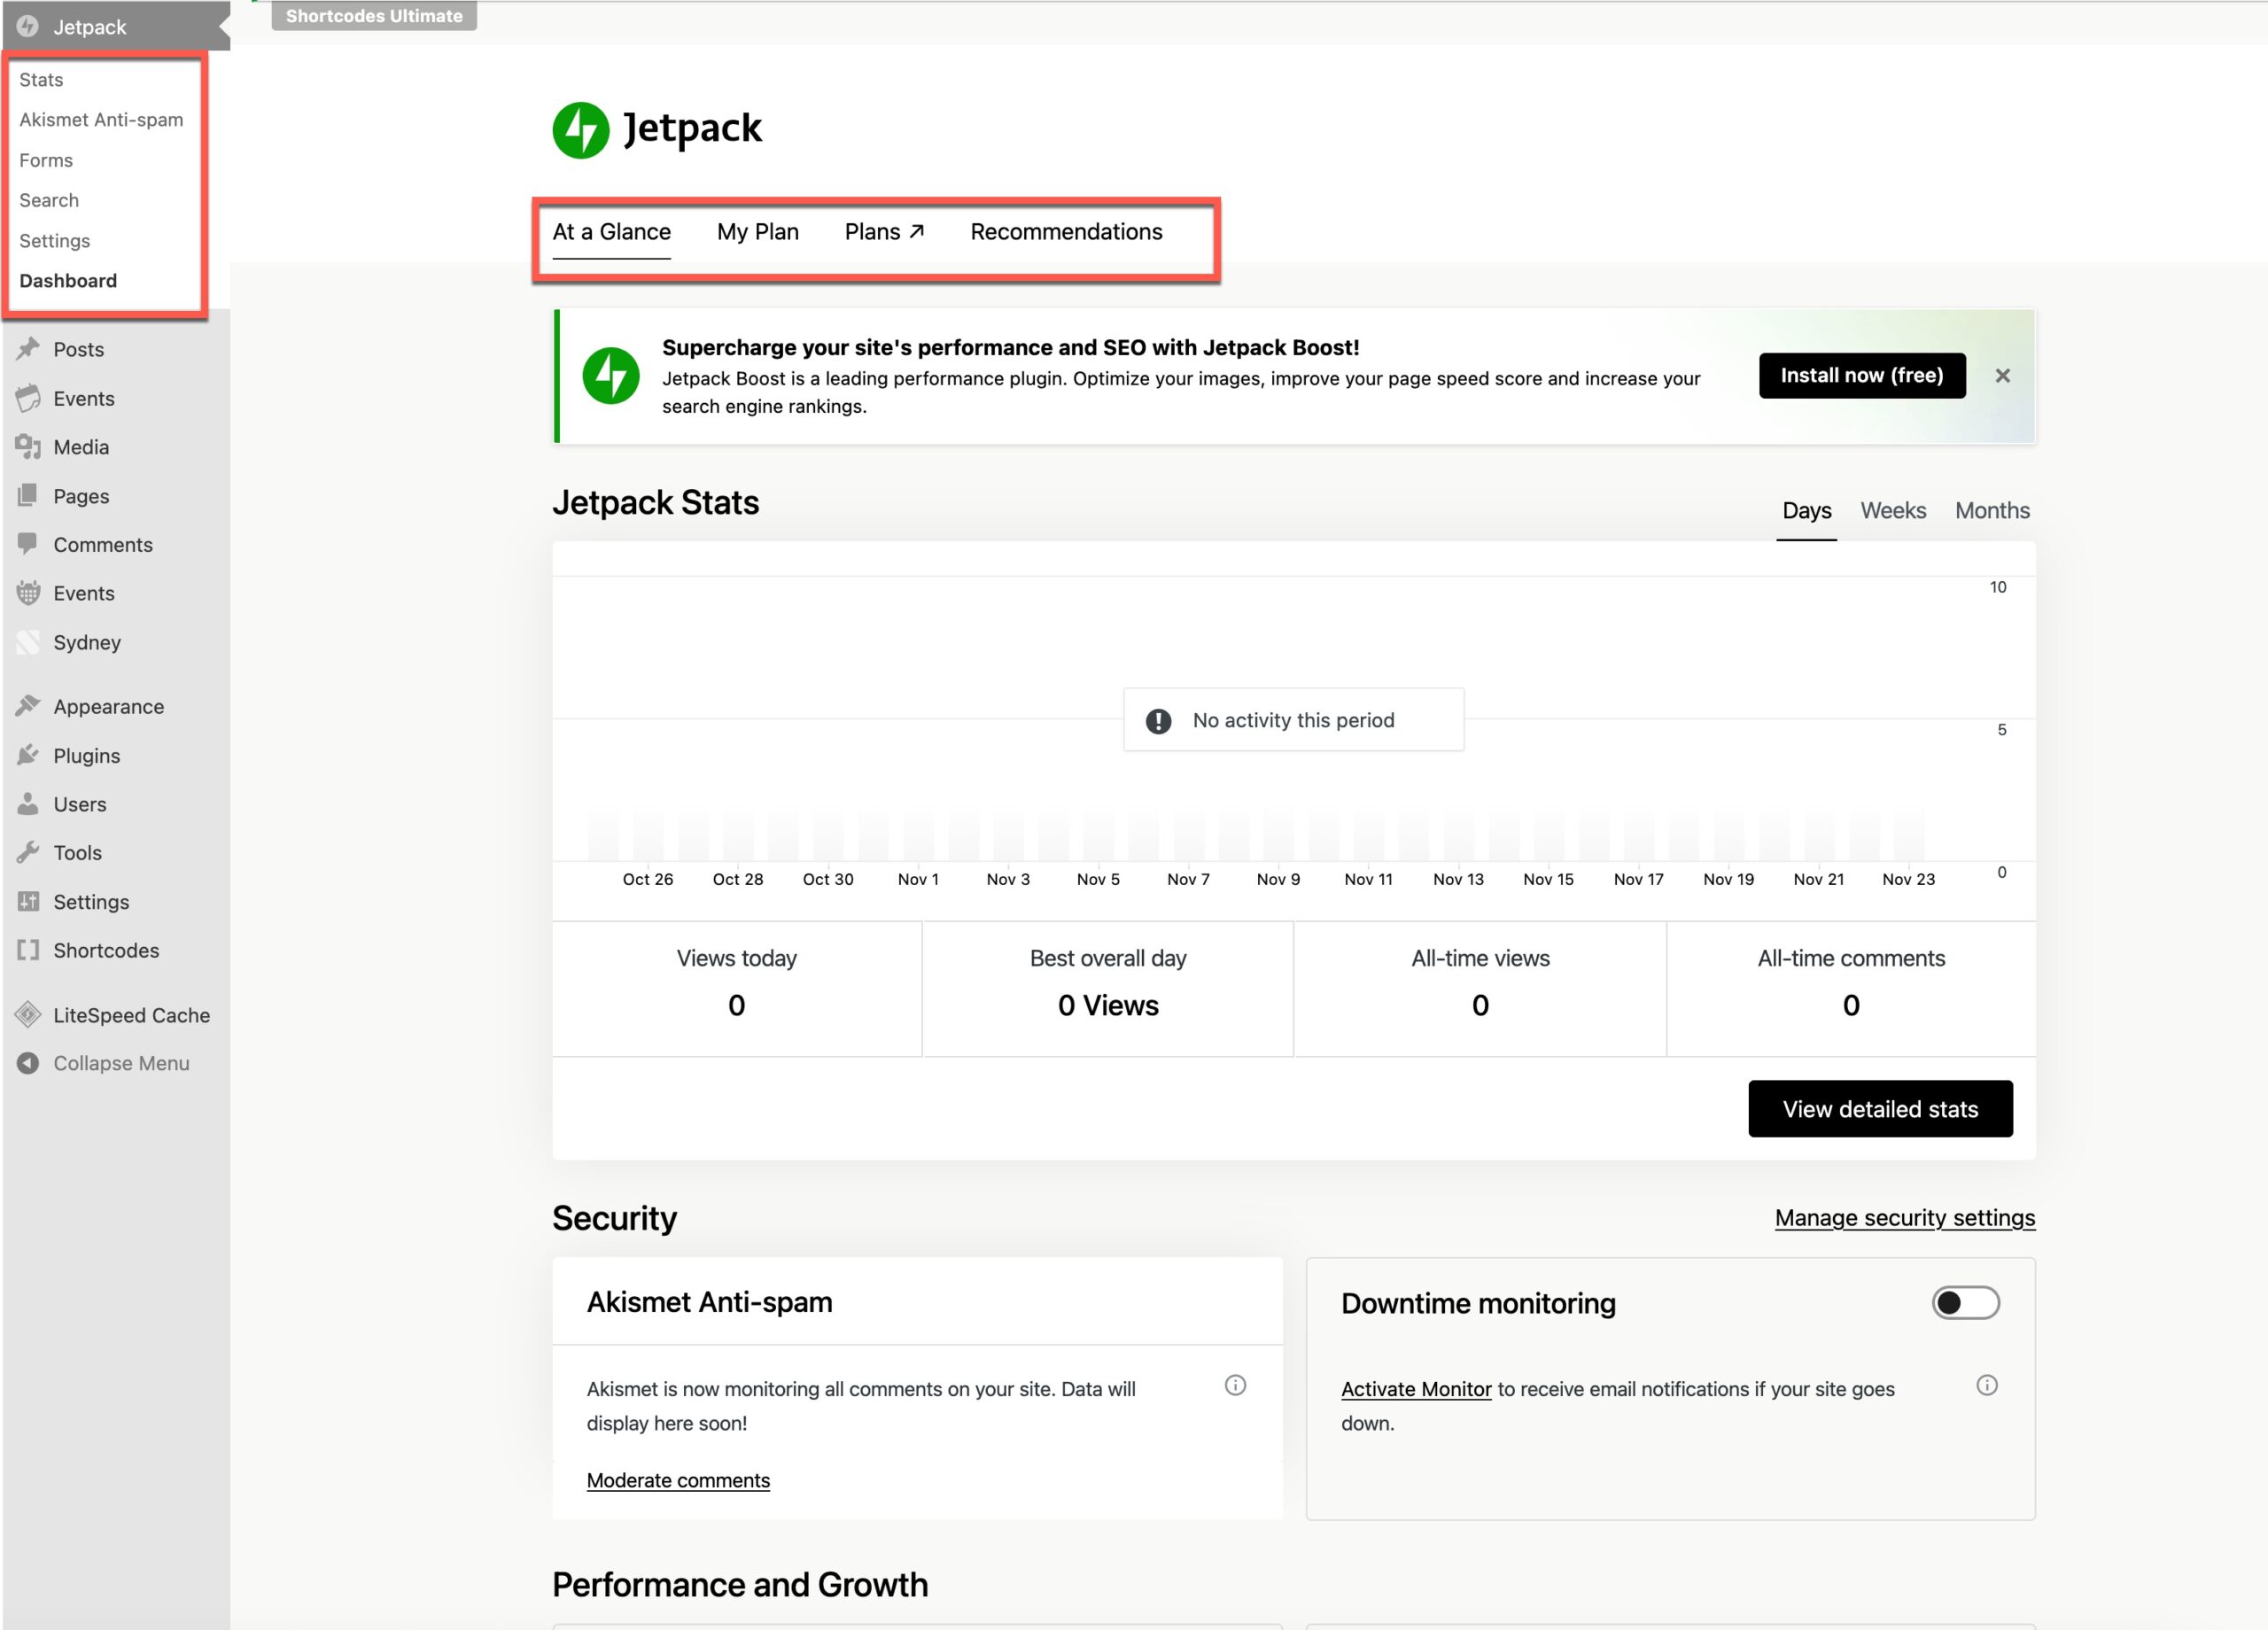The width and height of the screenshot is (2268, 1630).
Task: Click the No activity this period notice
Action: (x=1293, y=720)
